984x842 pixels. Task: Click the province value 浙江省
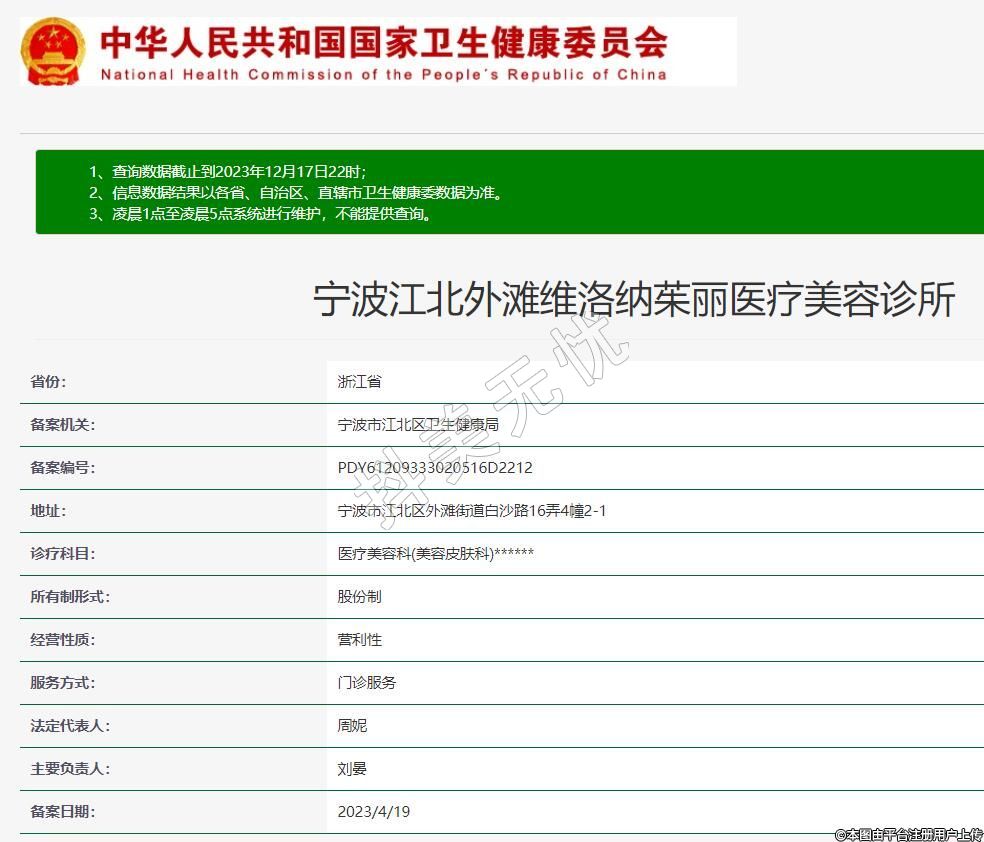(x=359, y=381)
